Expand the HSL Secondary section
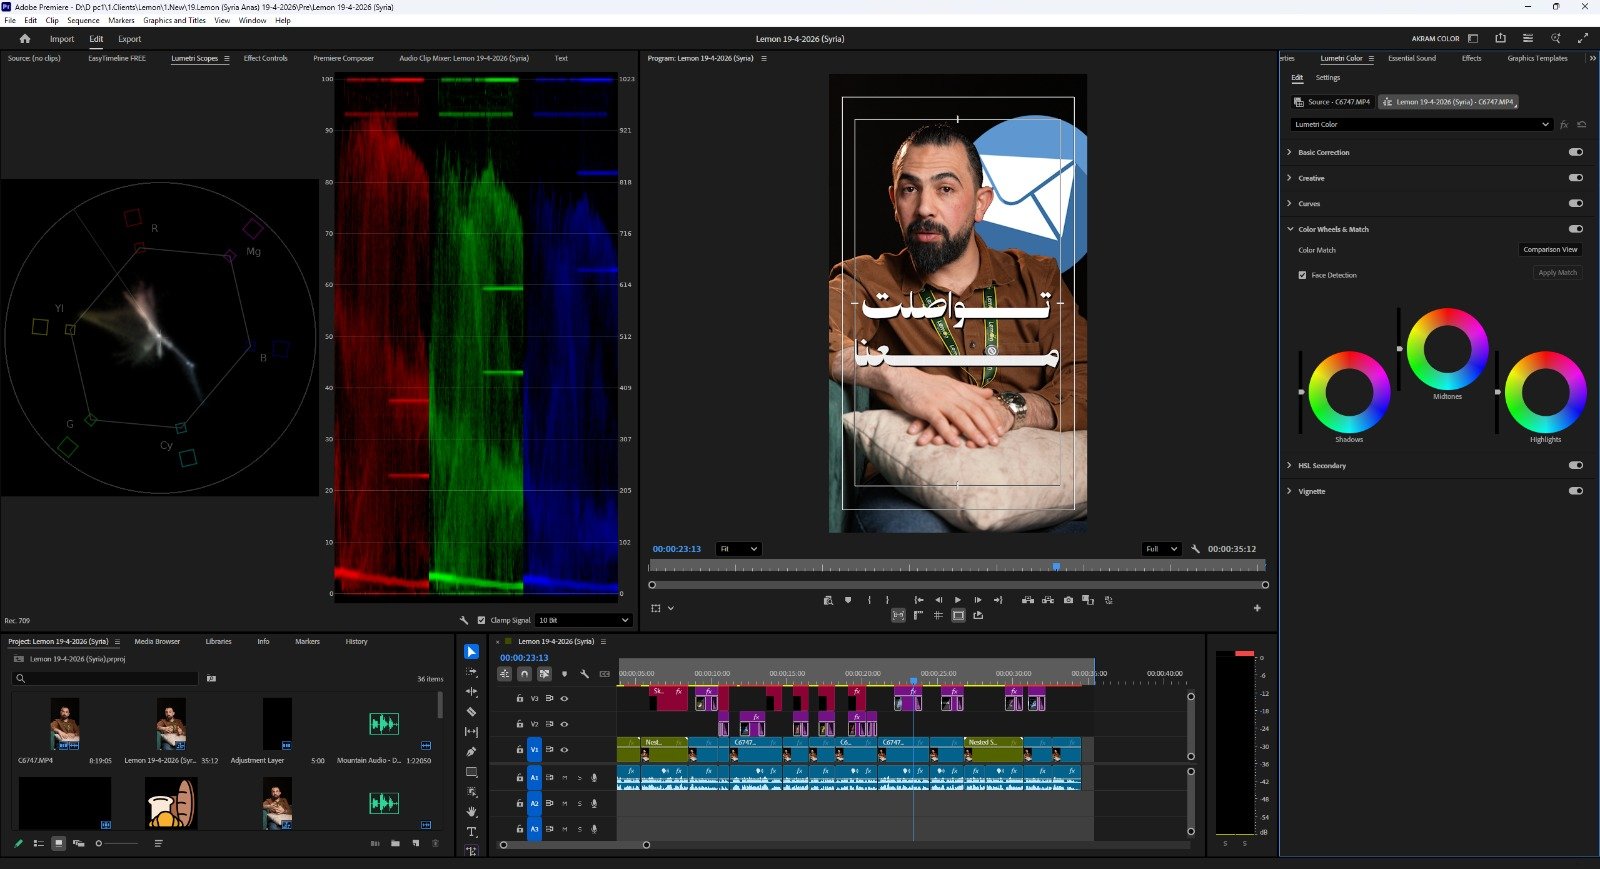Viewport: 1600px width, 869px height. pos(1289,465)
